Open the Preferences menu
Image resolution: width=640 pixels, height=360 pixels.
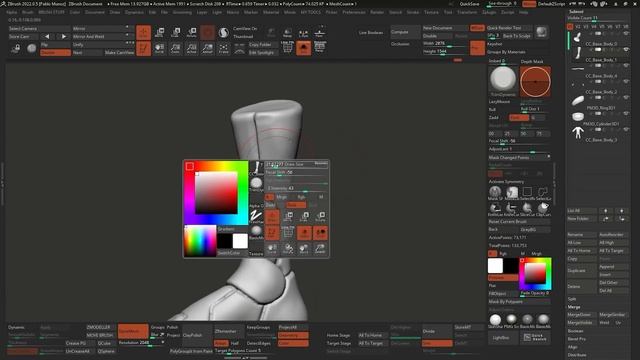coord(354,12)
